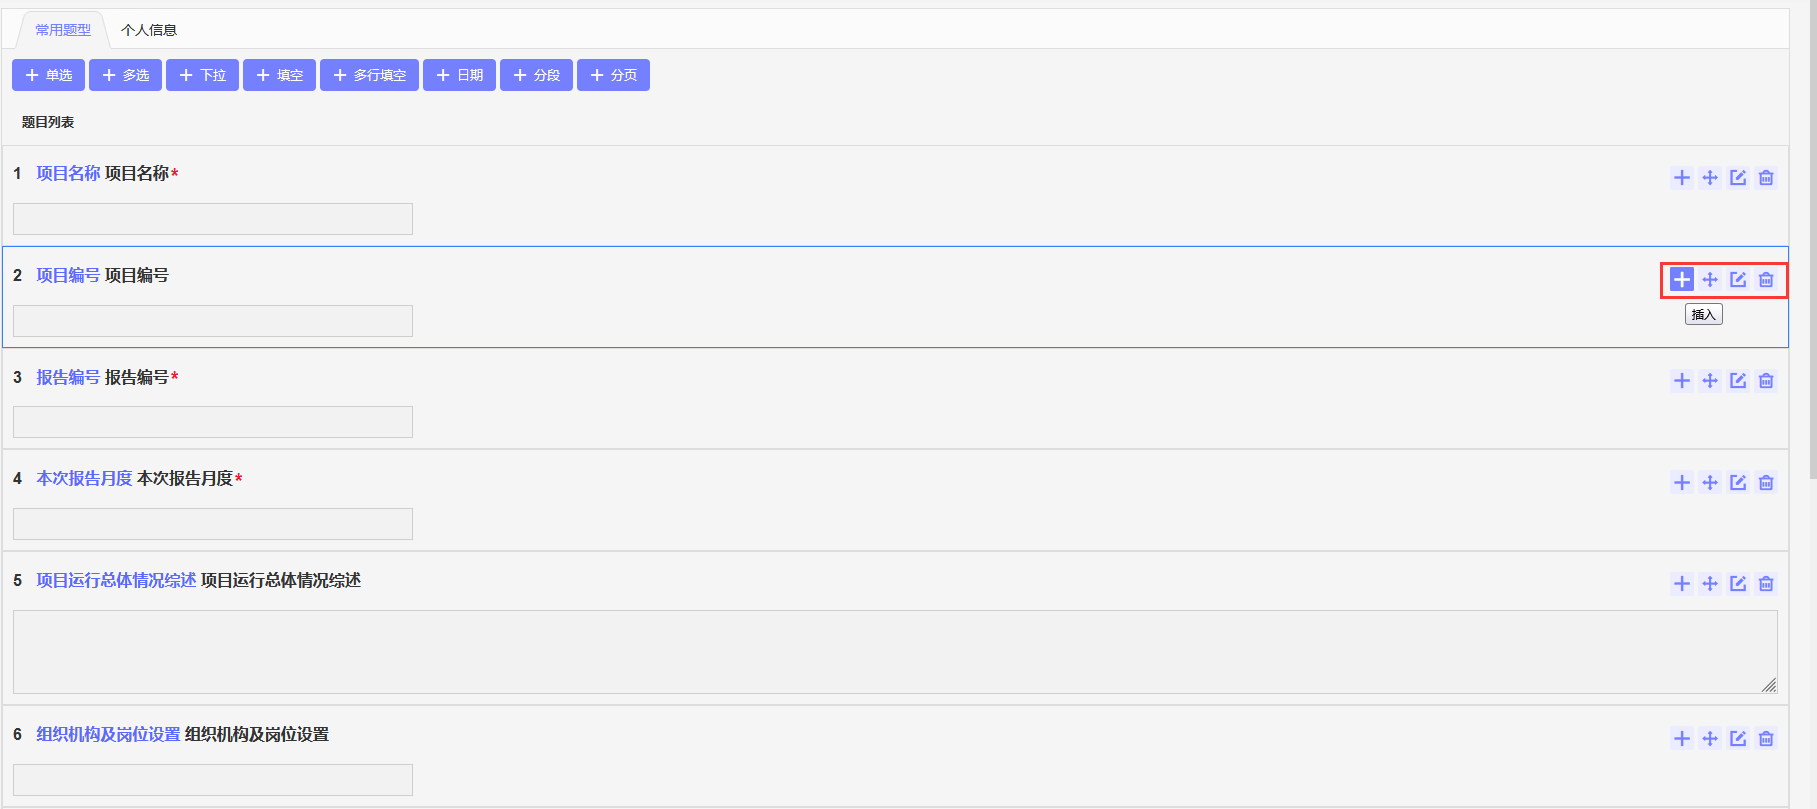Delete question 6 with trash icon
The width and height of the screenshot is (1817, 809).
coord(1766,739)
